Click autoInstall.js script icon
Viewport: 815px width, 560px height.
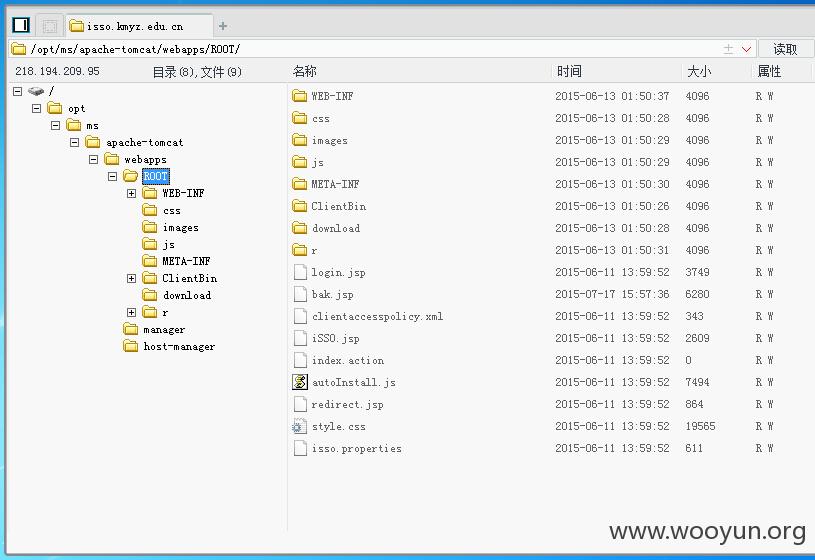pos(299,382)
